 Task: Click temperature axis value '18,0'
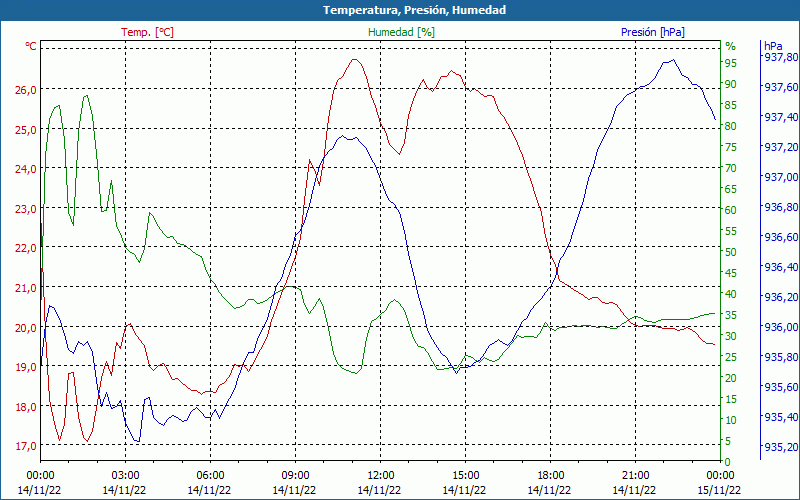pos(26,407)
